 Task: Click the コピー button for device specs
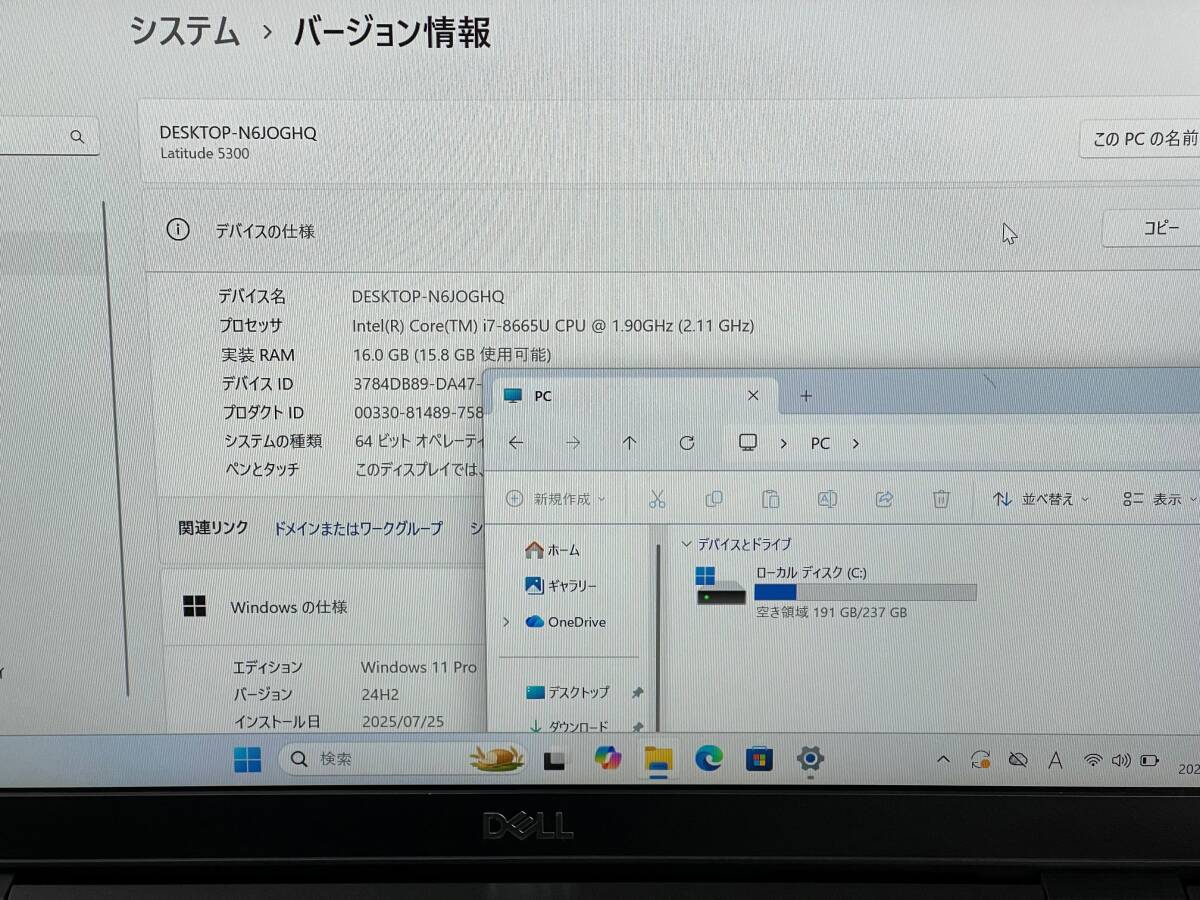1160,228
